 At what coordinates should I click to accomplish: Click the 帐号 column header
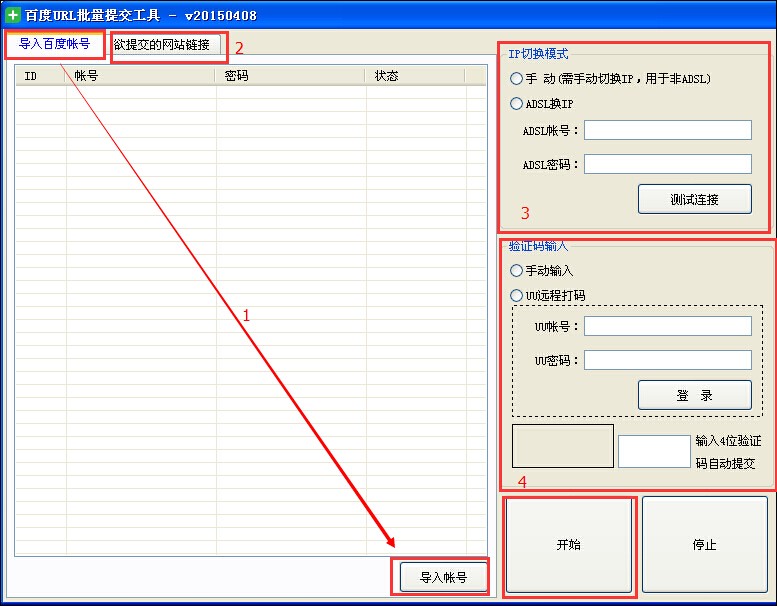point(140,76)
